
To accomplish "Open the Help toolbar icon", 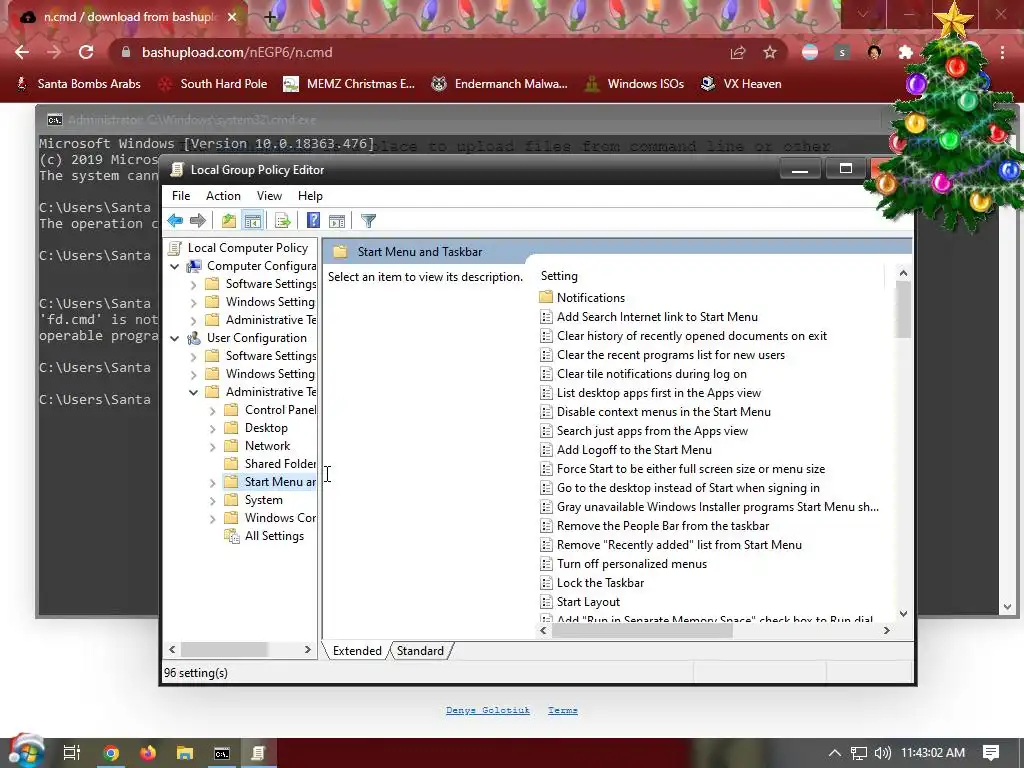I will pos(313,221).
